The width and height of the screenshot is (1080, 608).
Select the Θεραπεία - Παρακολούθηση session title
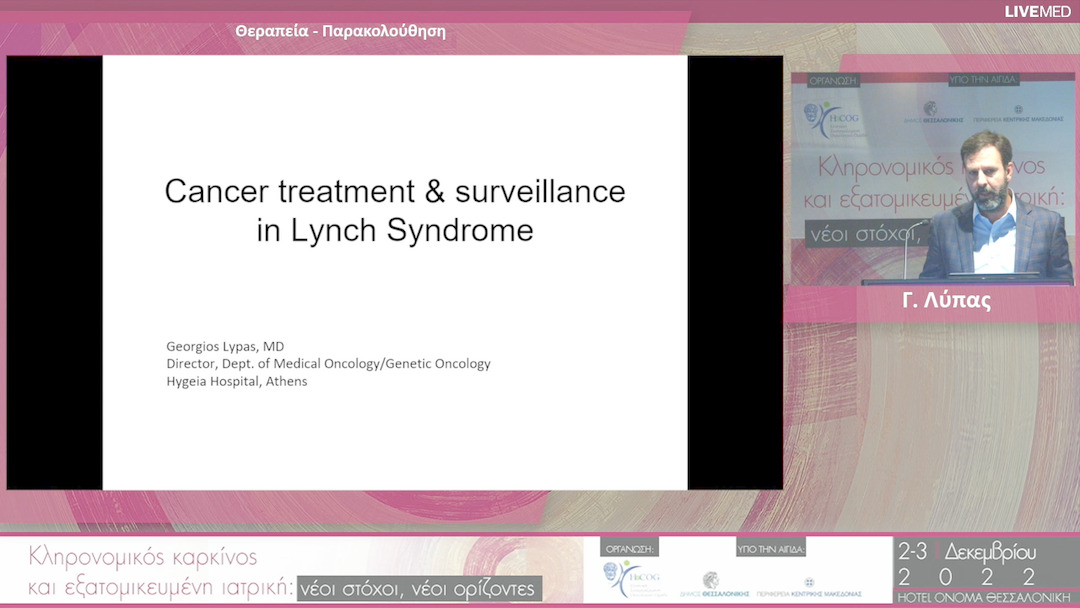pyautogui.click(x=340, y=31)
